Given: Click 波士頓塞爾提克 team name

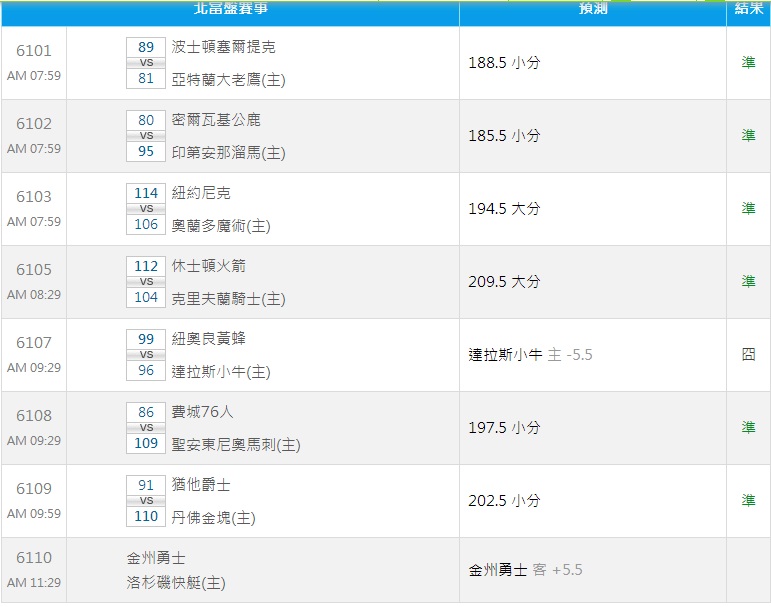Looking at the screenshot, I should tap(223, 47).
